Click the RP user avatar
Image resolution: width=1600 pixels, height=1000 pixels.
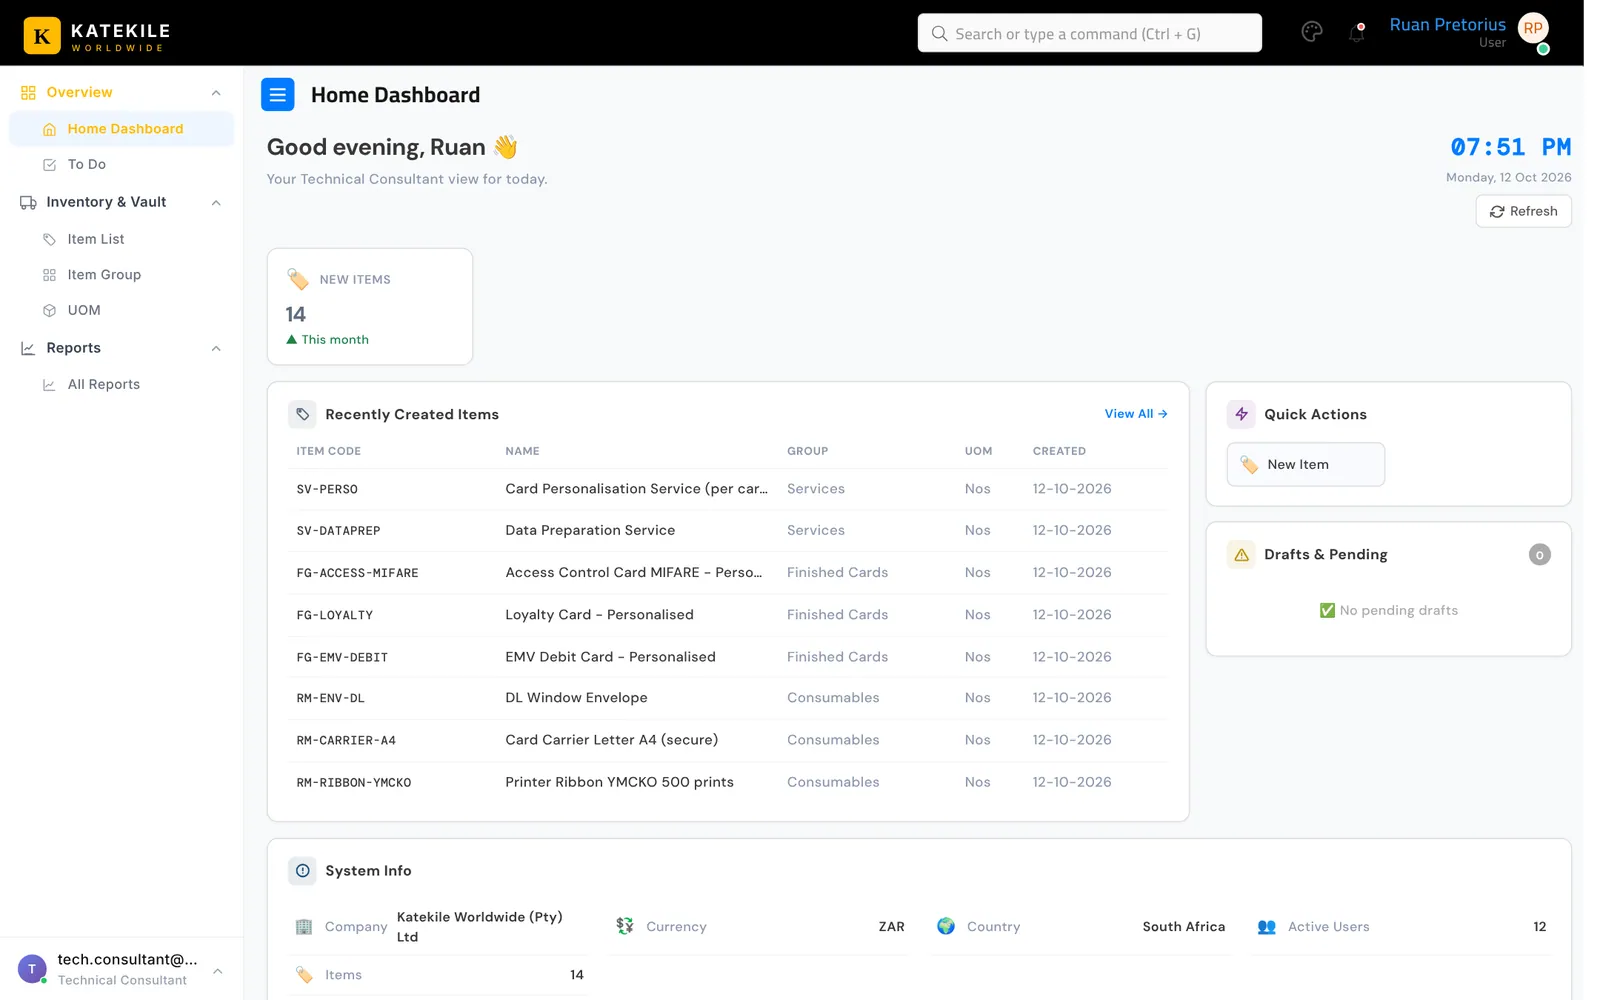click(x=1533, y=29)
